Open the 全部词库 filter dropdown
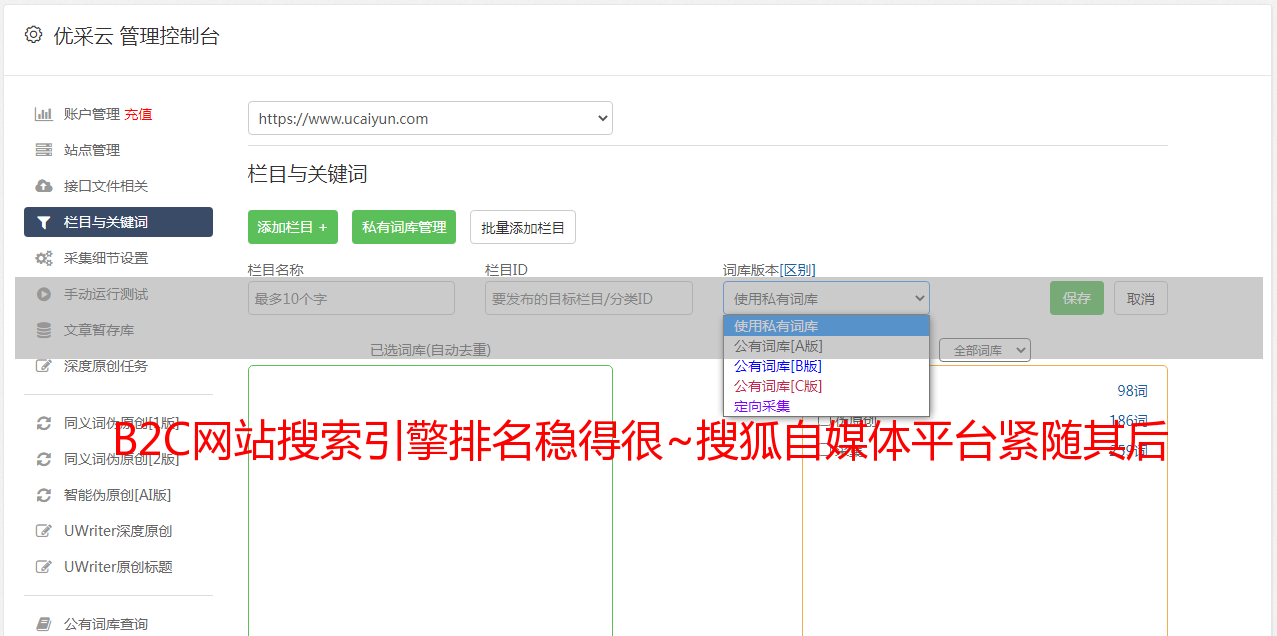1277x636 pixels. click(985, 350)
